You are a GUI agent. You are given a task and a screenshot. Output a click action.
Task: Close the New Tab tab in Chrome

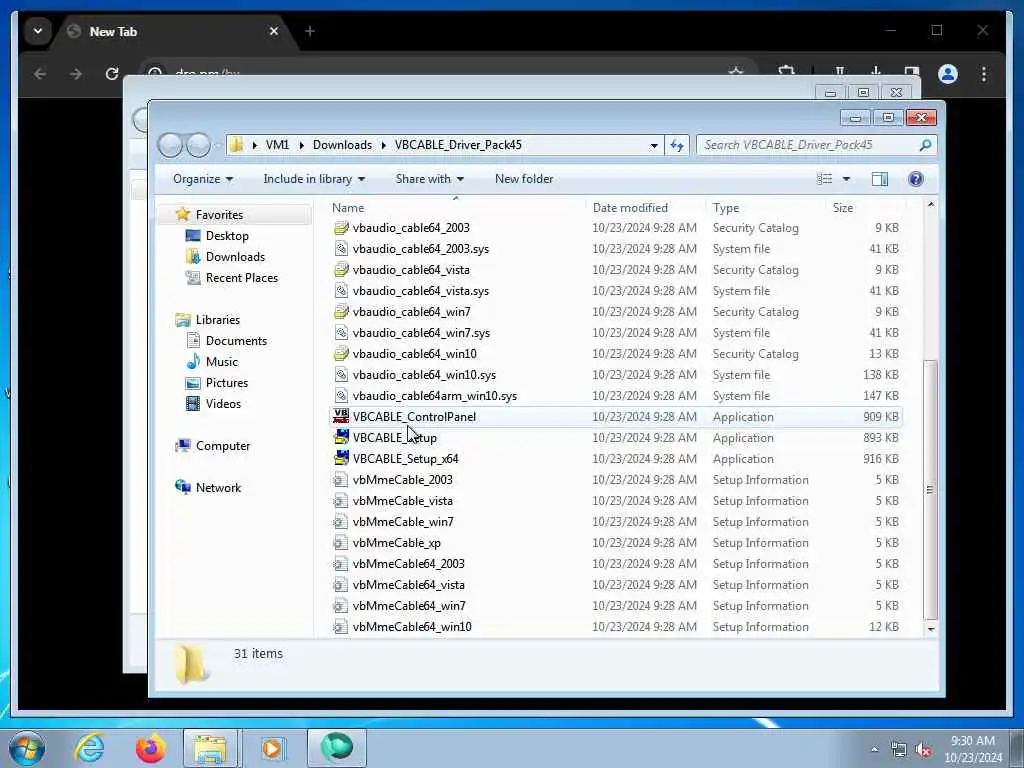point(274,31)
